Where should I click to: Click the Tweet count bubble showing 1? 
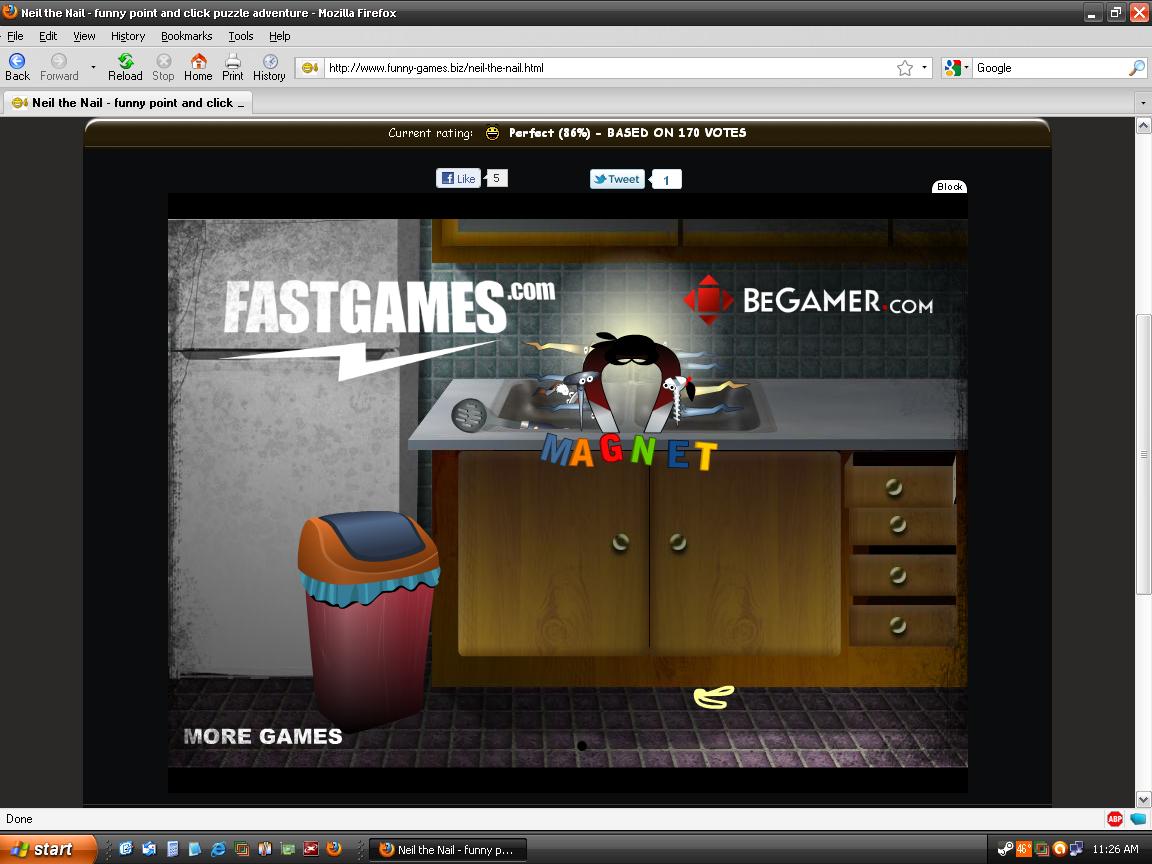click(666, 179)
